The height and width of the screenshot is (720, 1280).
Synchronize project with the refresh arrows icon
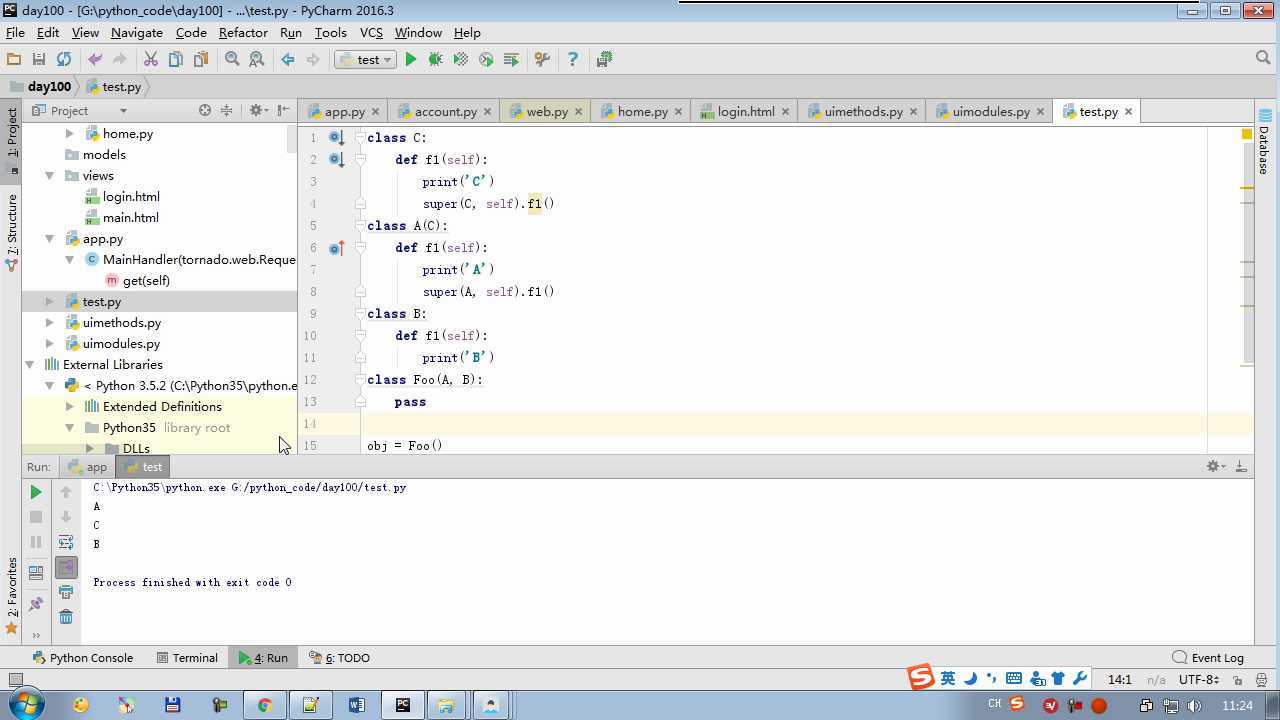(64, 60)
